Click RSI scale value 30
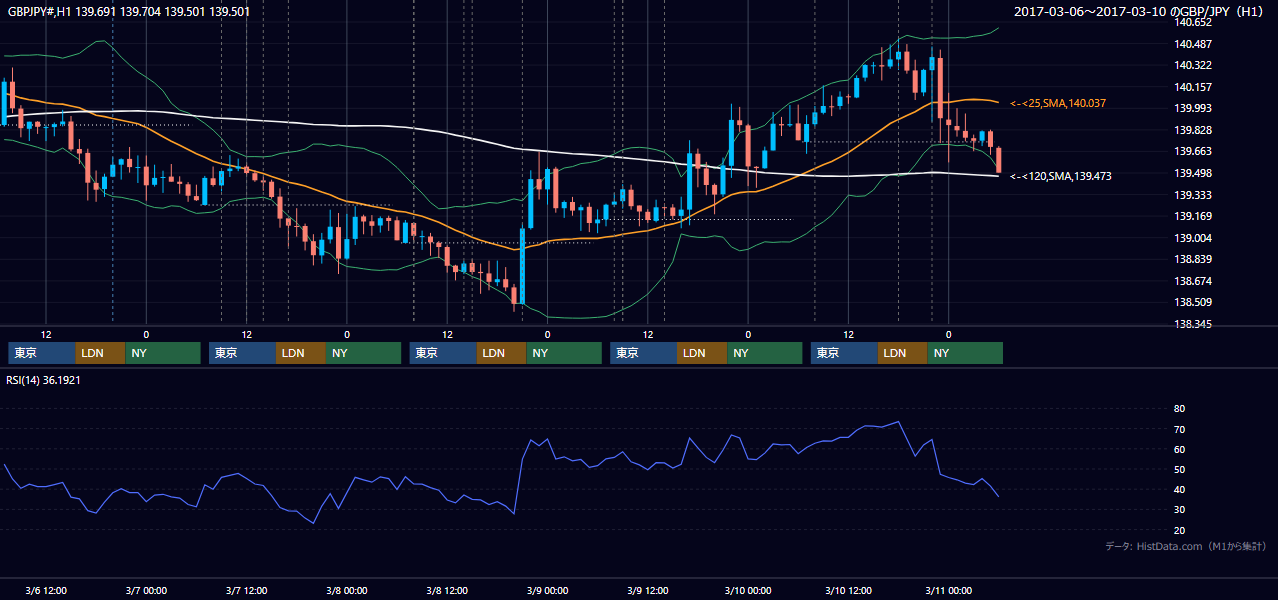 [x=1179, y=509]
